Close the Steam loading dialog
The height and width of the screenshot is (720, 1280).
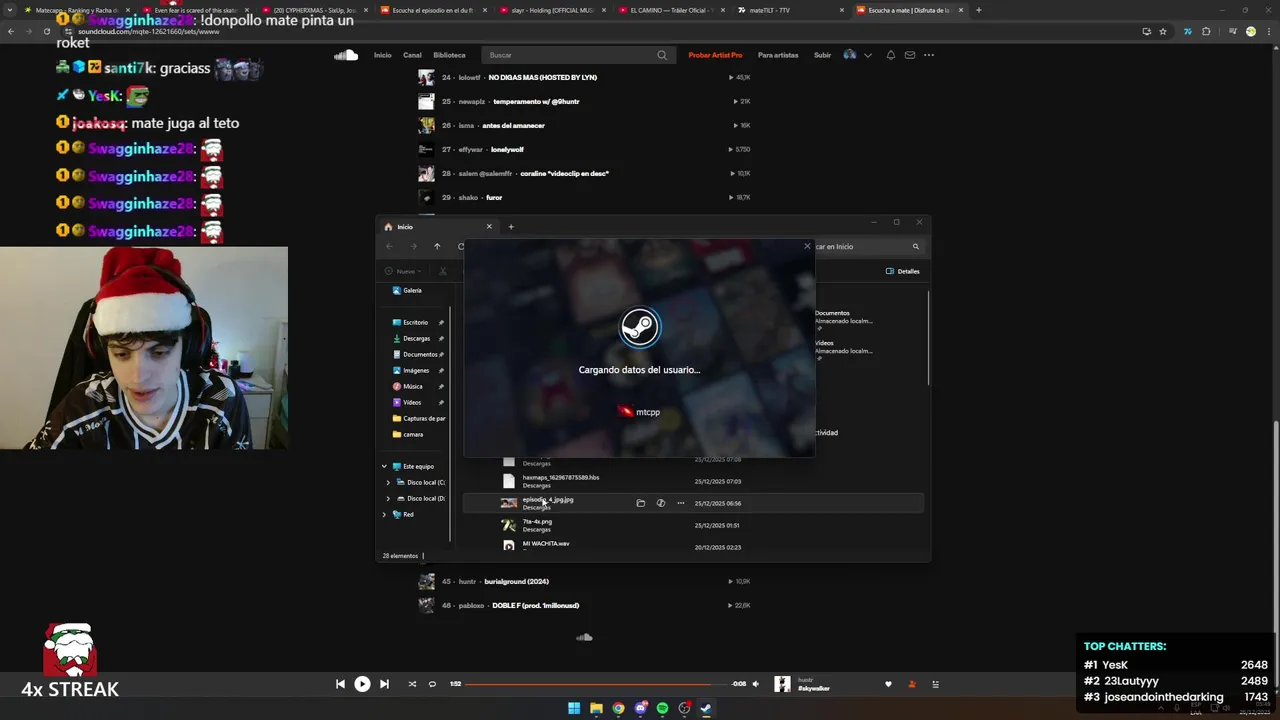click(x=807, y=246)
